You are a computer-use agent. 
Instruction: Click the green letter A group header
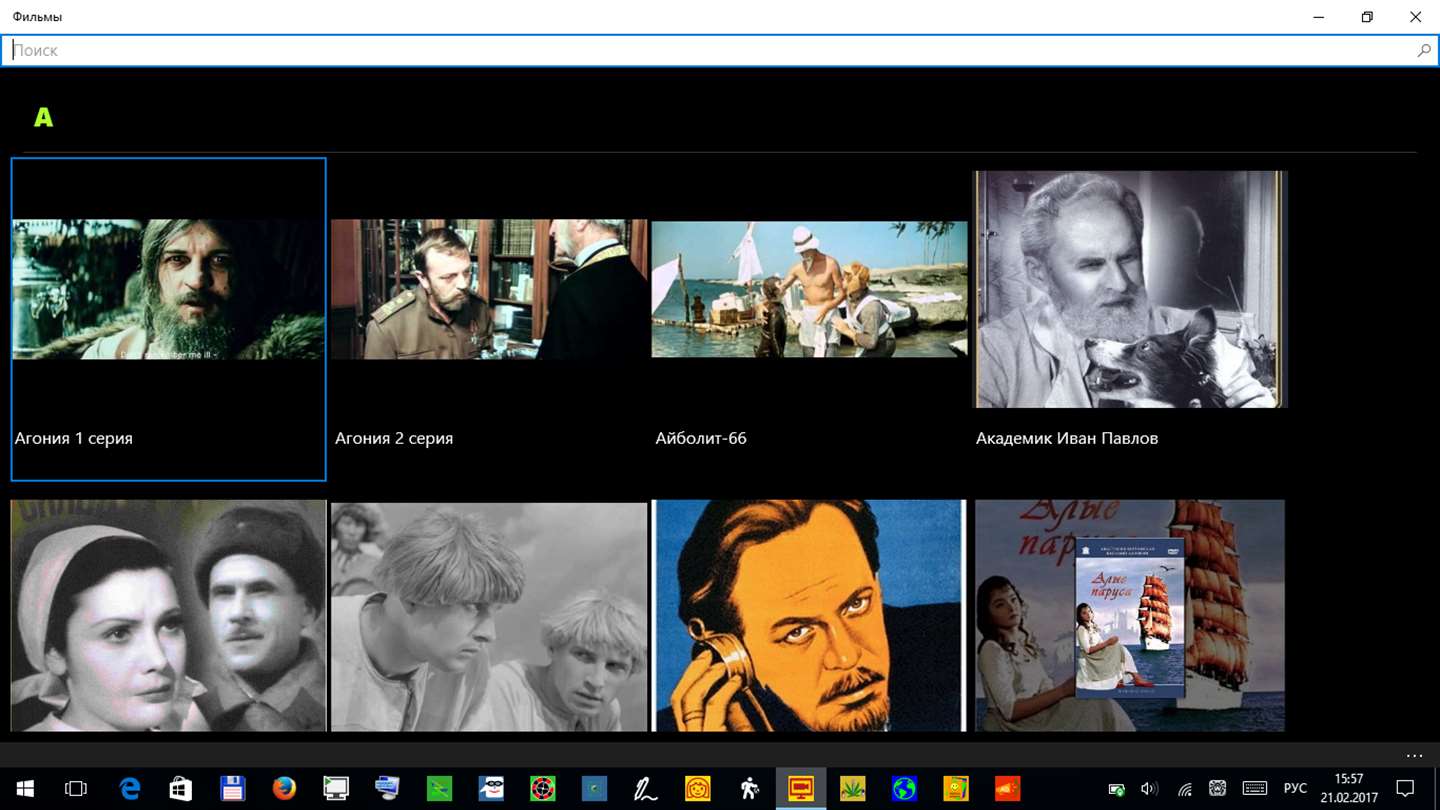(x=43, y=117)
